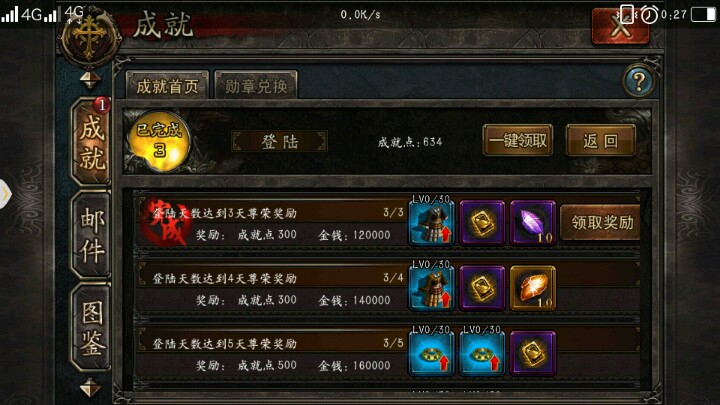Expand sidebar upward with top diamond arrow
Screen dimensions: 720x405
(90, 80)
